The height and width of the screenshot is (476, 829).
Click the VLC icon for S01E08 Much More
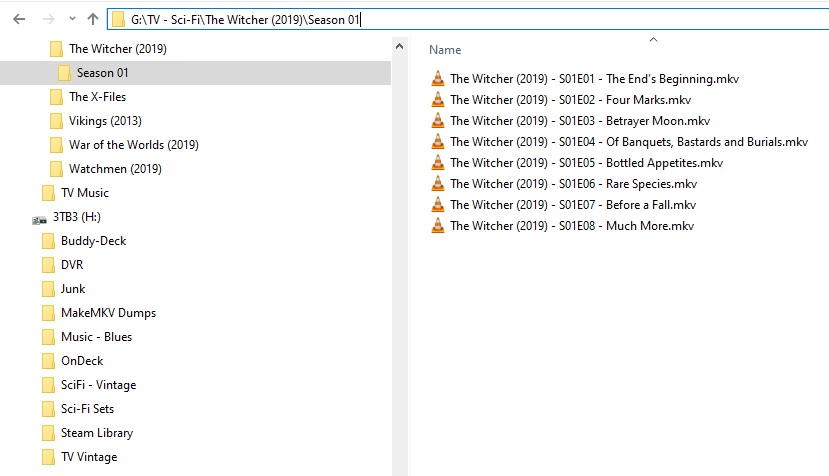(x=438, y=226)
